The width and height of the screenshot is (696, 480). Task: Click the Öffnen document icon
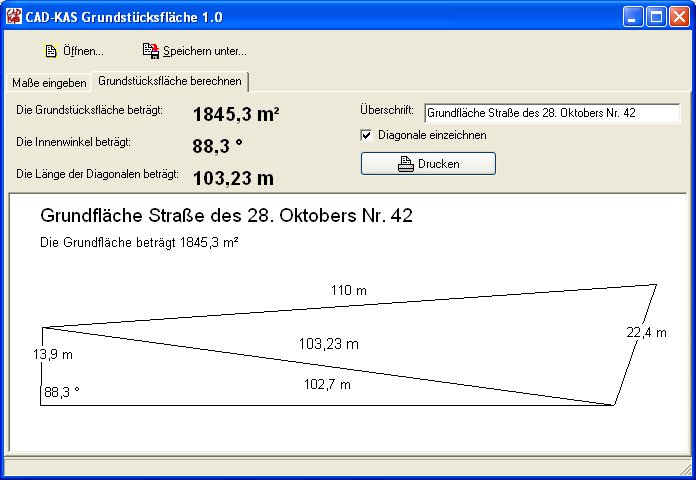tap(51, 51)
